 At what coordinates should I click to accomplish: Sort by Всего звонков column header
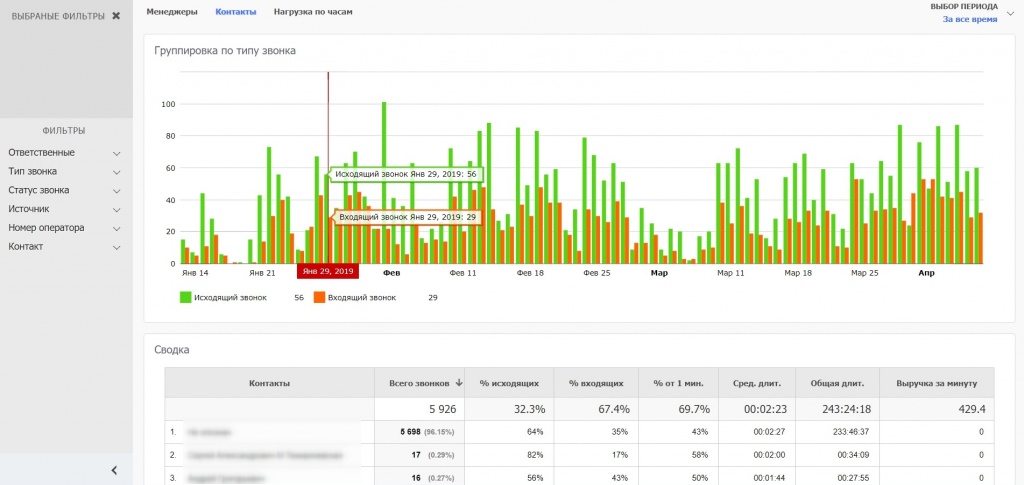point(419,383)
